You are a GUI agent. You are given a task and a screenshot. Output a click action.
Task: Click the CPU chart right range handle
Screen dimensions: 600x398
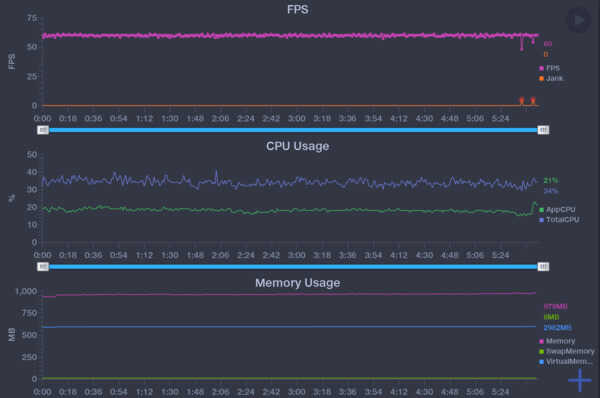[543, 266]
